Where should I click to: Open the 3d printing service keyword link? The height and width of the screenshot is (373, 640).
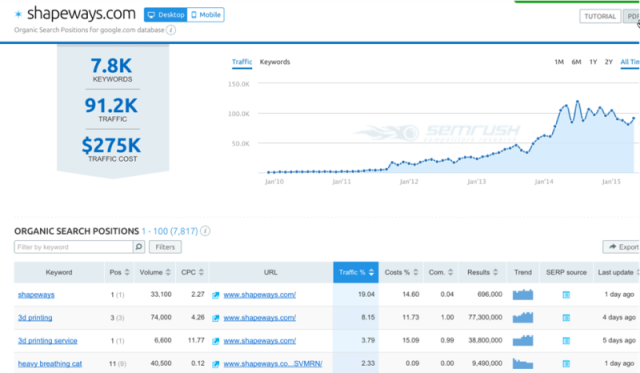[47, 341]
